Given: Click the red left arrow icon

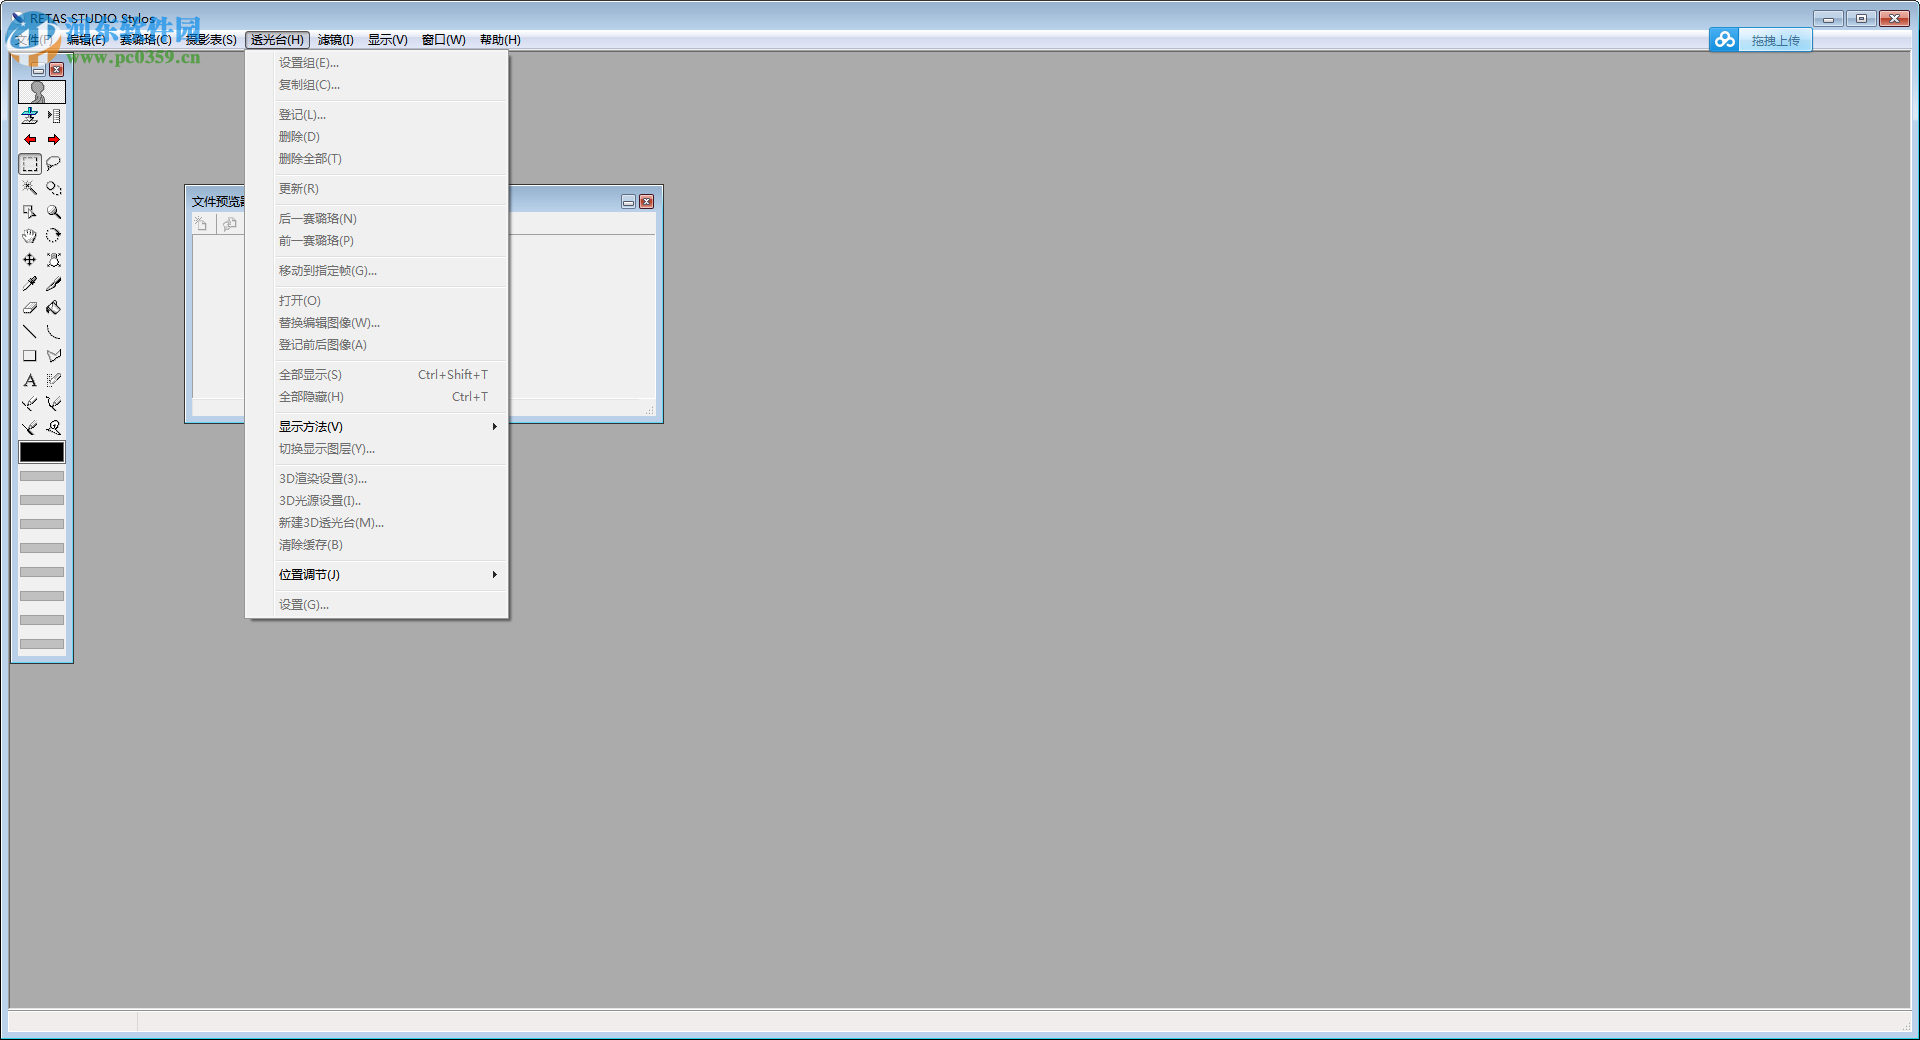Looking at the screenshot, I should 30,140.
